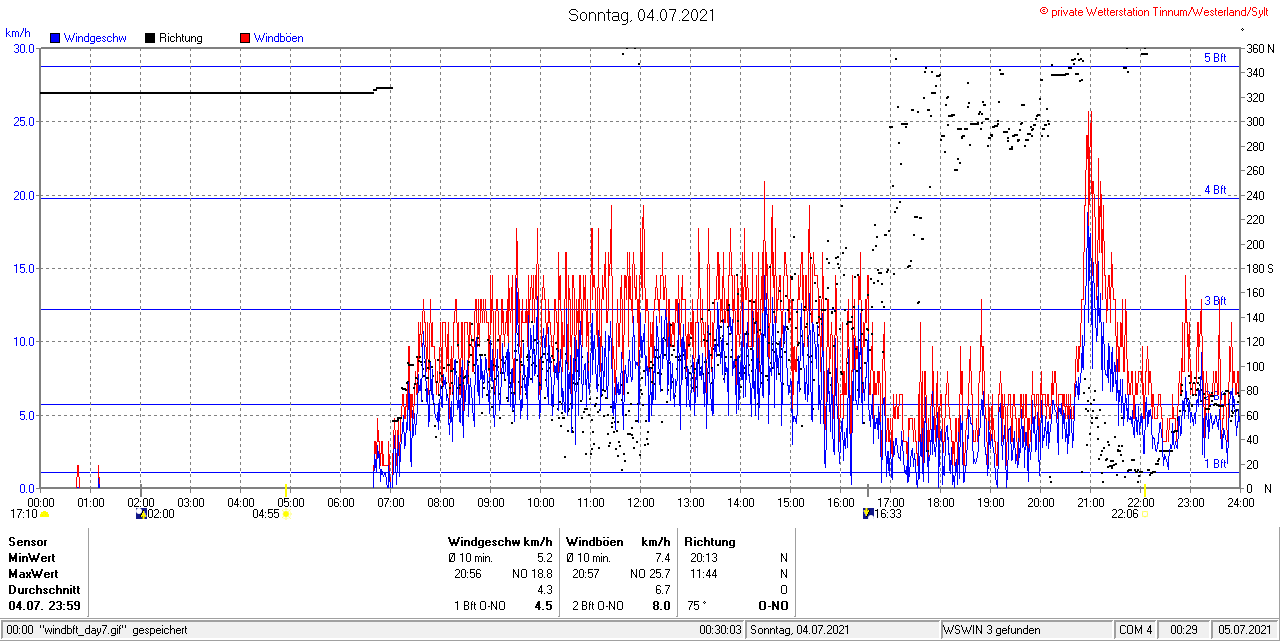Click the 21:00 time axis tick label
1280x641 pixels.
click(x=1091, y=502)
